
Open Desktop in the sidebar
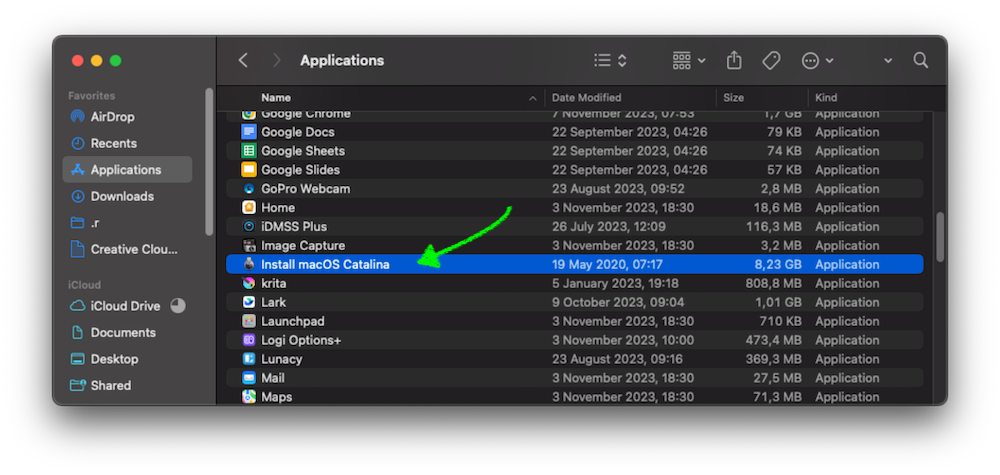pos(114,359)
